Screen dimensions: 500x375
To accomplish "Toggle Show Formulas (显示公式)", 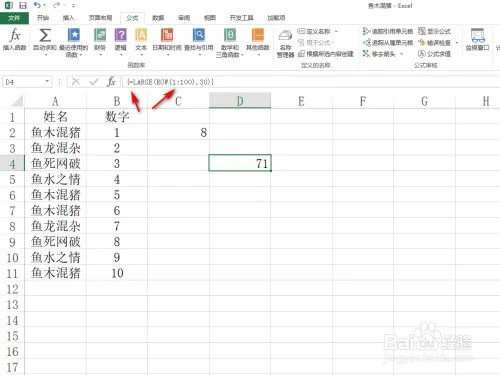I will click(434, 31).
